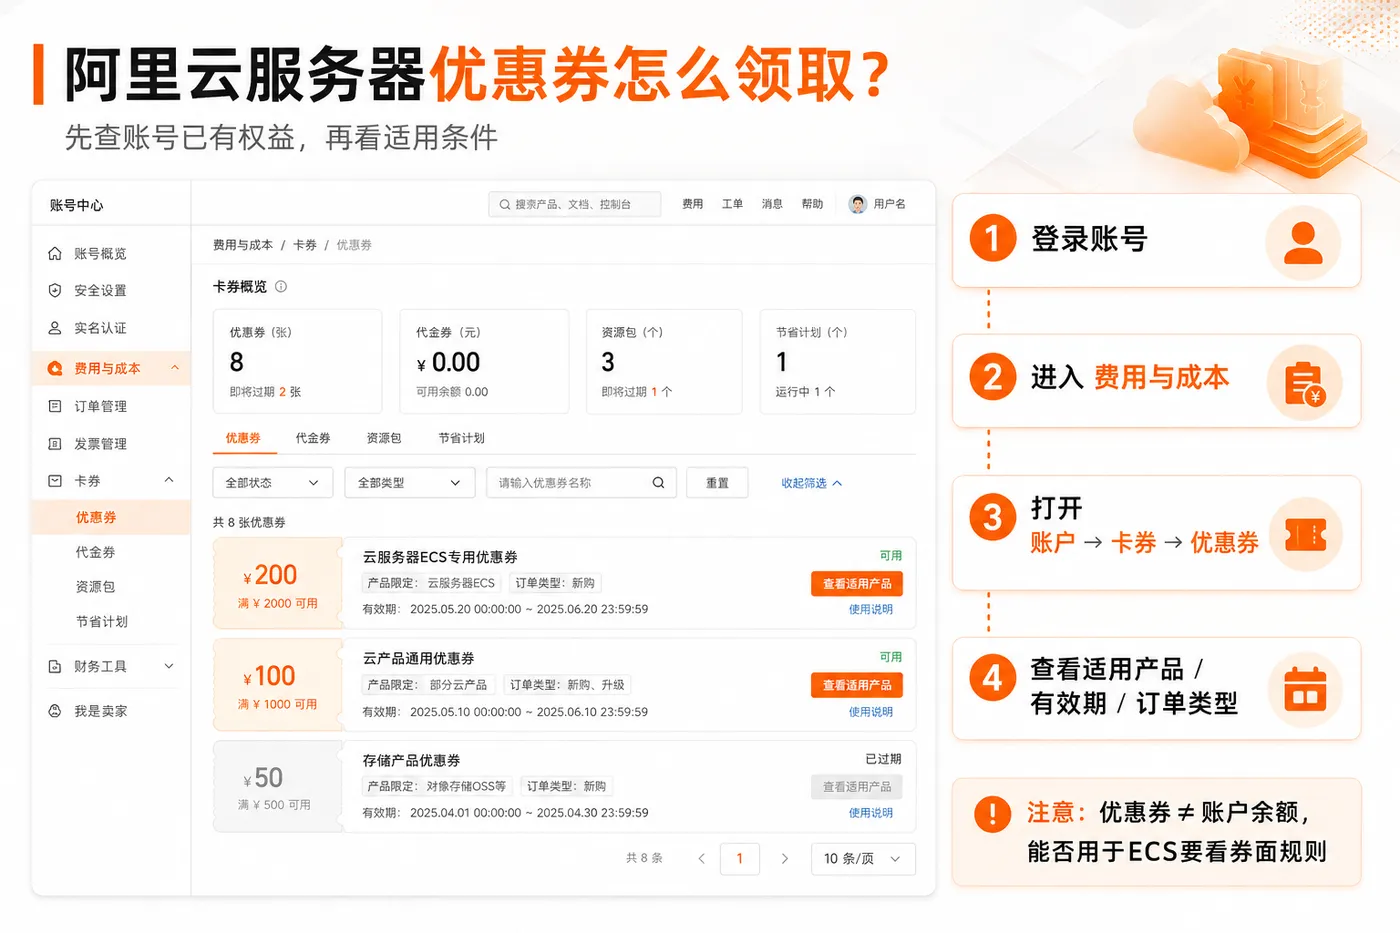Image resolution: width=1400 pixels, height=933 pixels.
Task: Open 订单管理 from its sidebar icon
Action: pos(55,406)
